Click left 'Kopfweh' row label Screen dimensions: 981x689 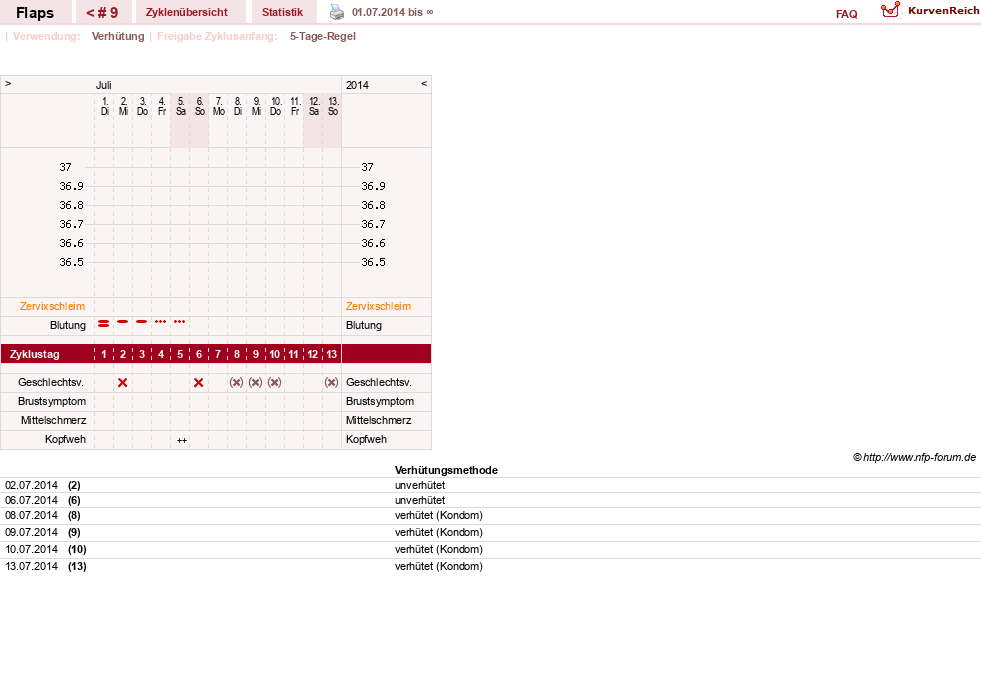[x=65, y=439]
